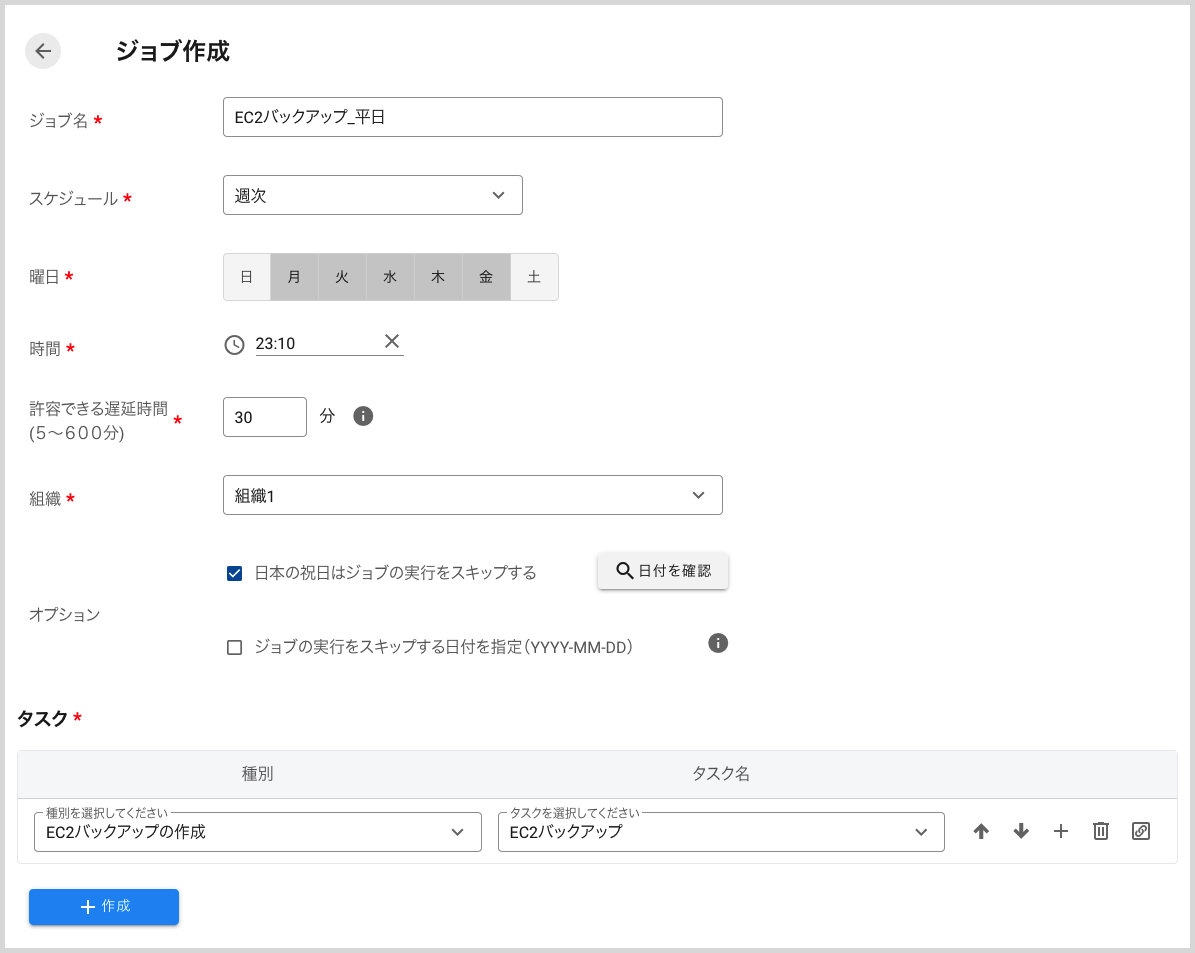The width and height of the screenshot is (1195, 953).
Task: Clear the time field using the X icon
Action: (392, 341)
